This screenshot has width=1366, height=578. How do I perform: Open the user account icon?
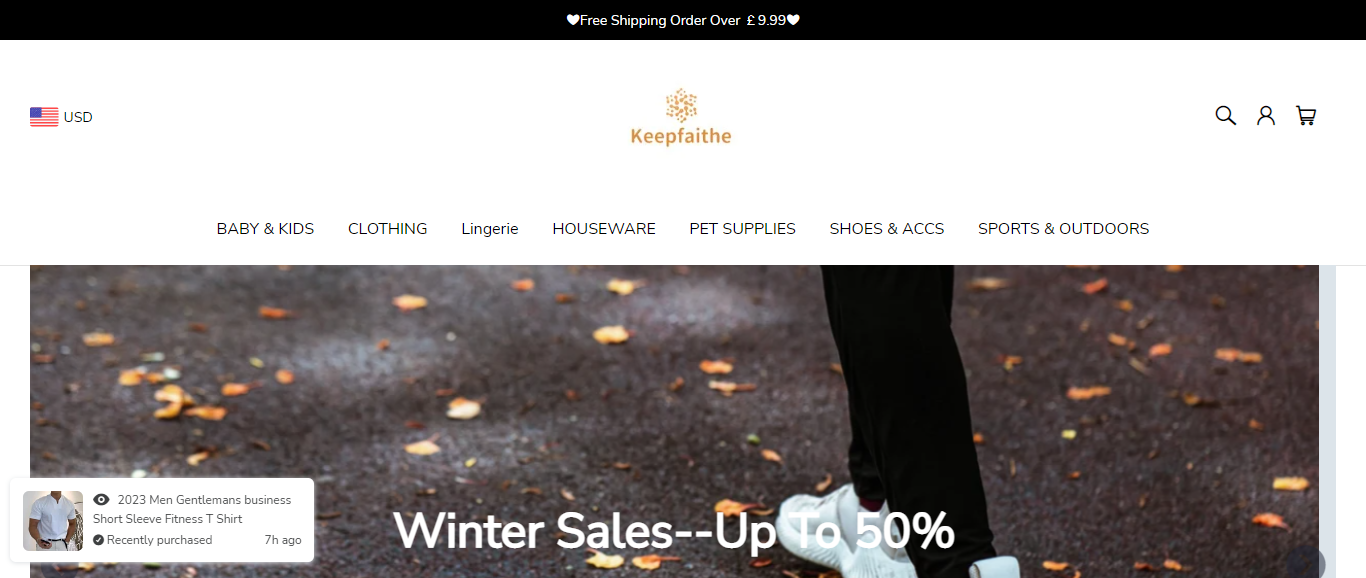pos(1266,116)
